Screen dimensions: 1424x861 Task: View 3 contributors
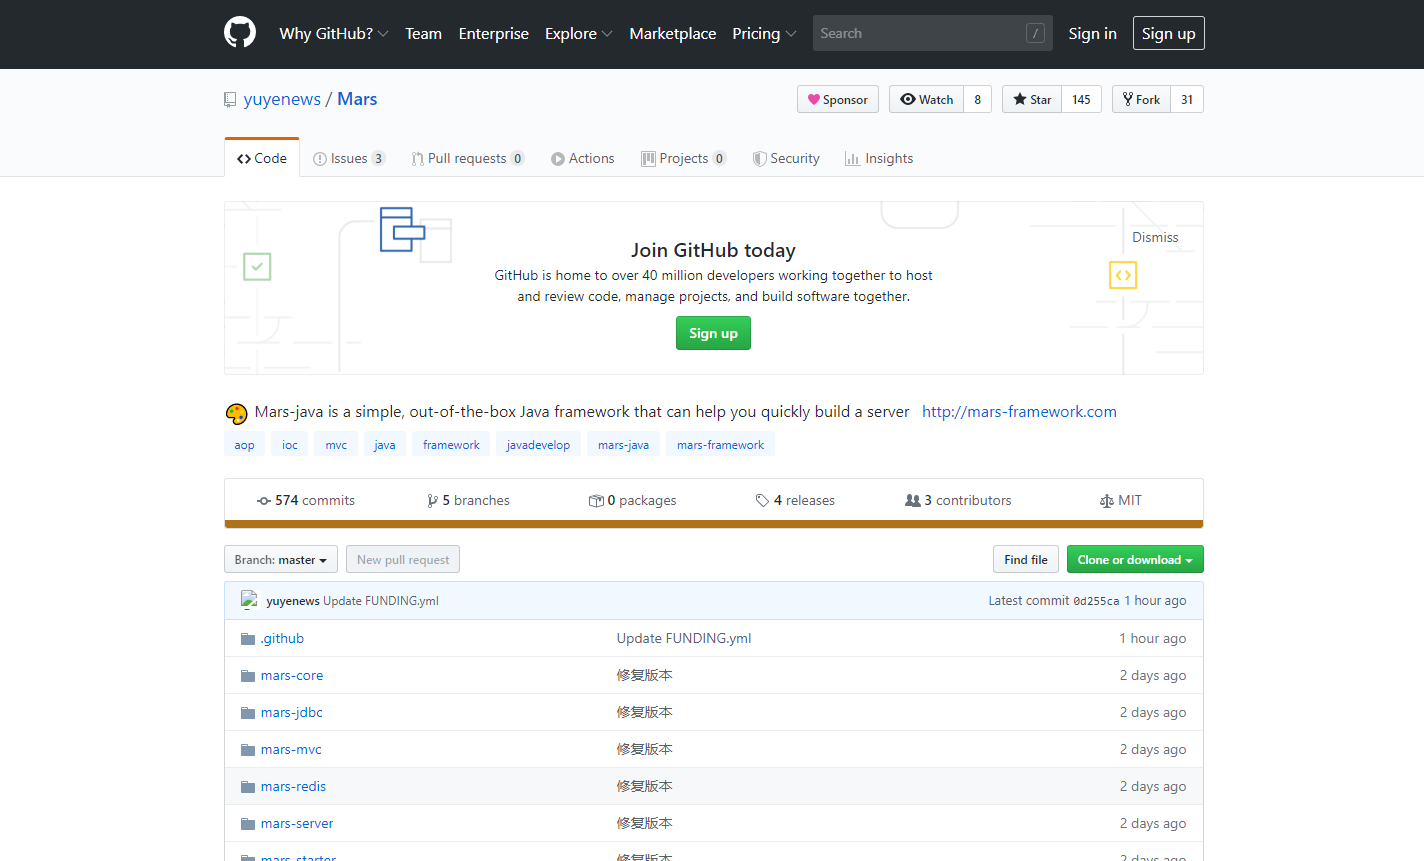click(x=958, y=500)
